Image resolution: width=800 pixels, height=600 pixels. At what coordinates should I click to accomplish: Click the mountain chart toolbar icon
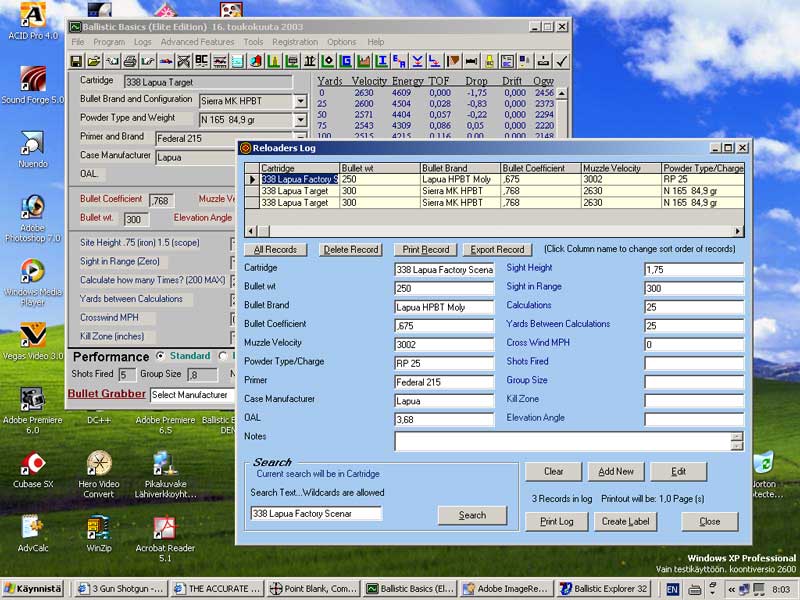coord(364,61)
